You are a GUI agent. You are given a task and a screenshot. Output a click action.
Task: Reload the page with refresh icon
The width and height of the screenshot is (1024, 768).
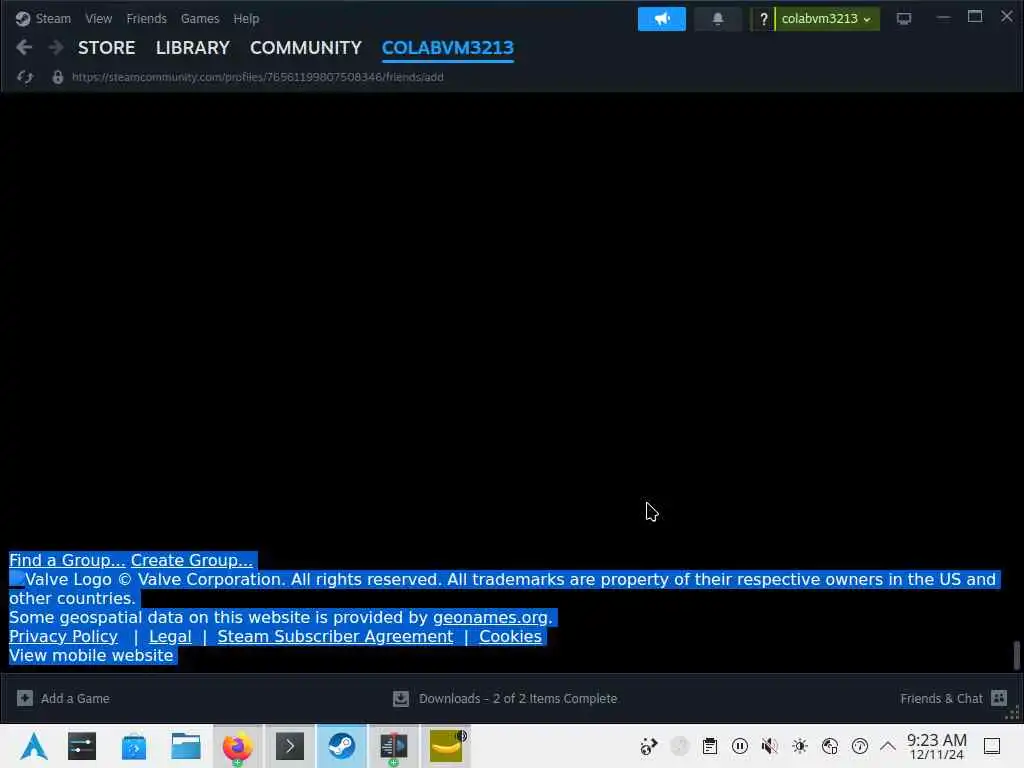click(25, 77)
